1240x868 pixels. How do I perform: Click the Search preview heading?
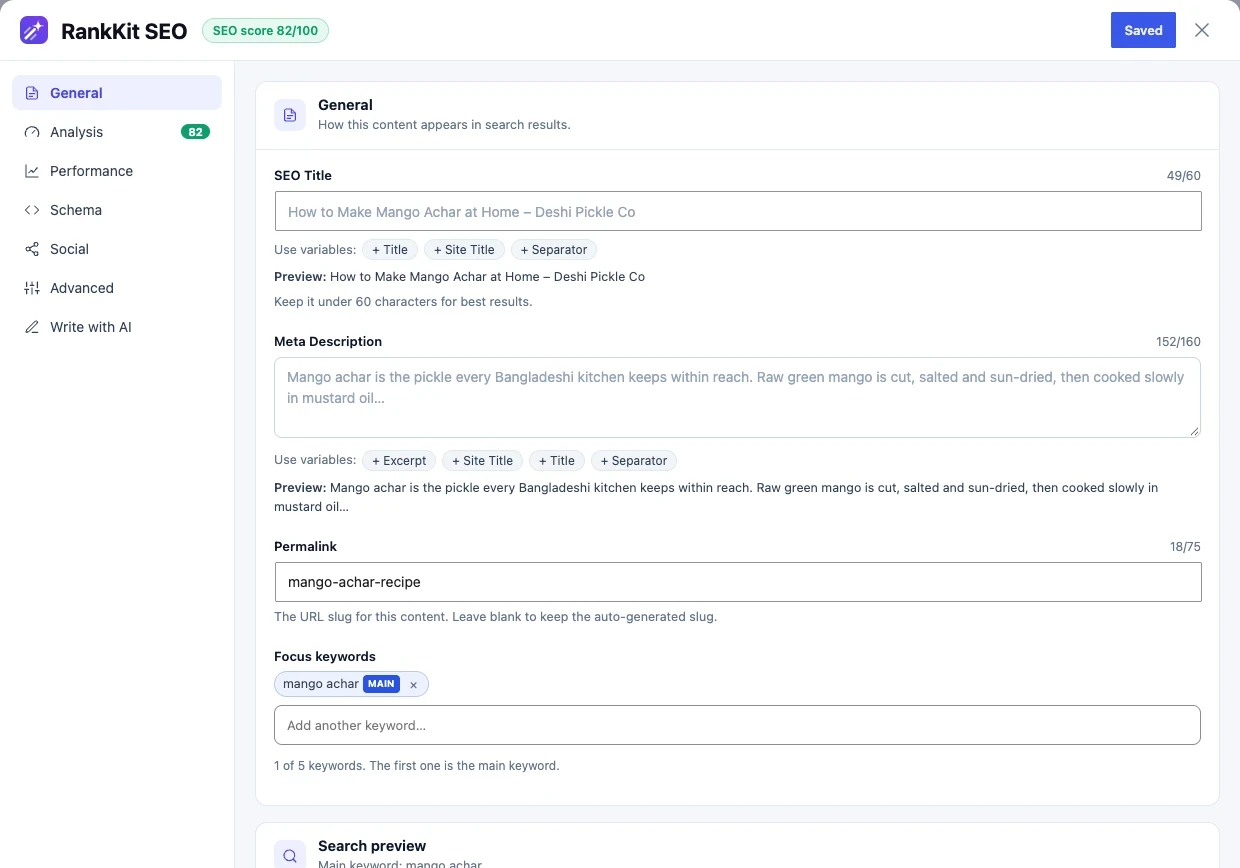pyautogui.click(x=372, y=846)
